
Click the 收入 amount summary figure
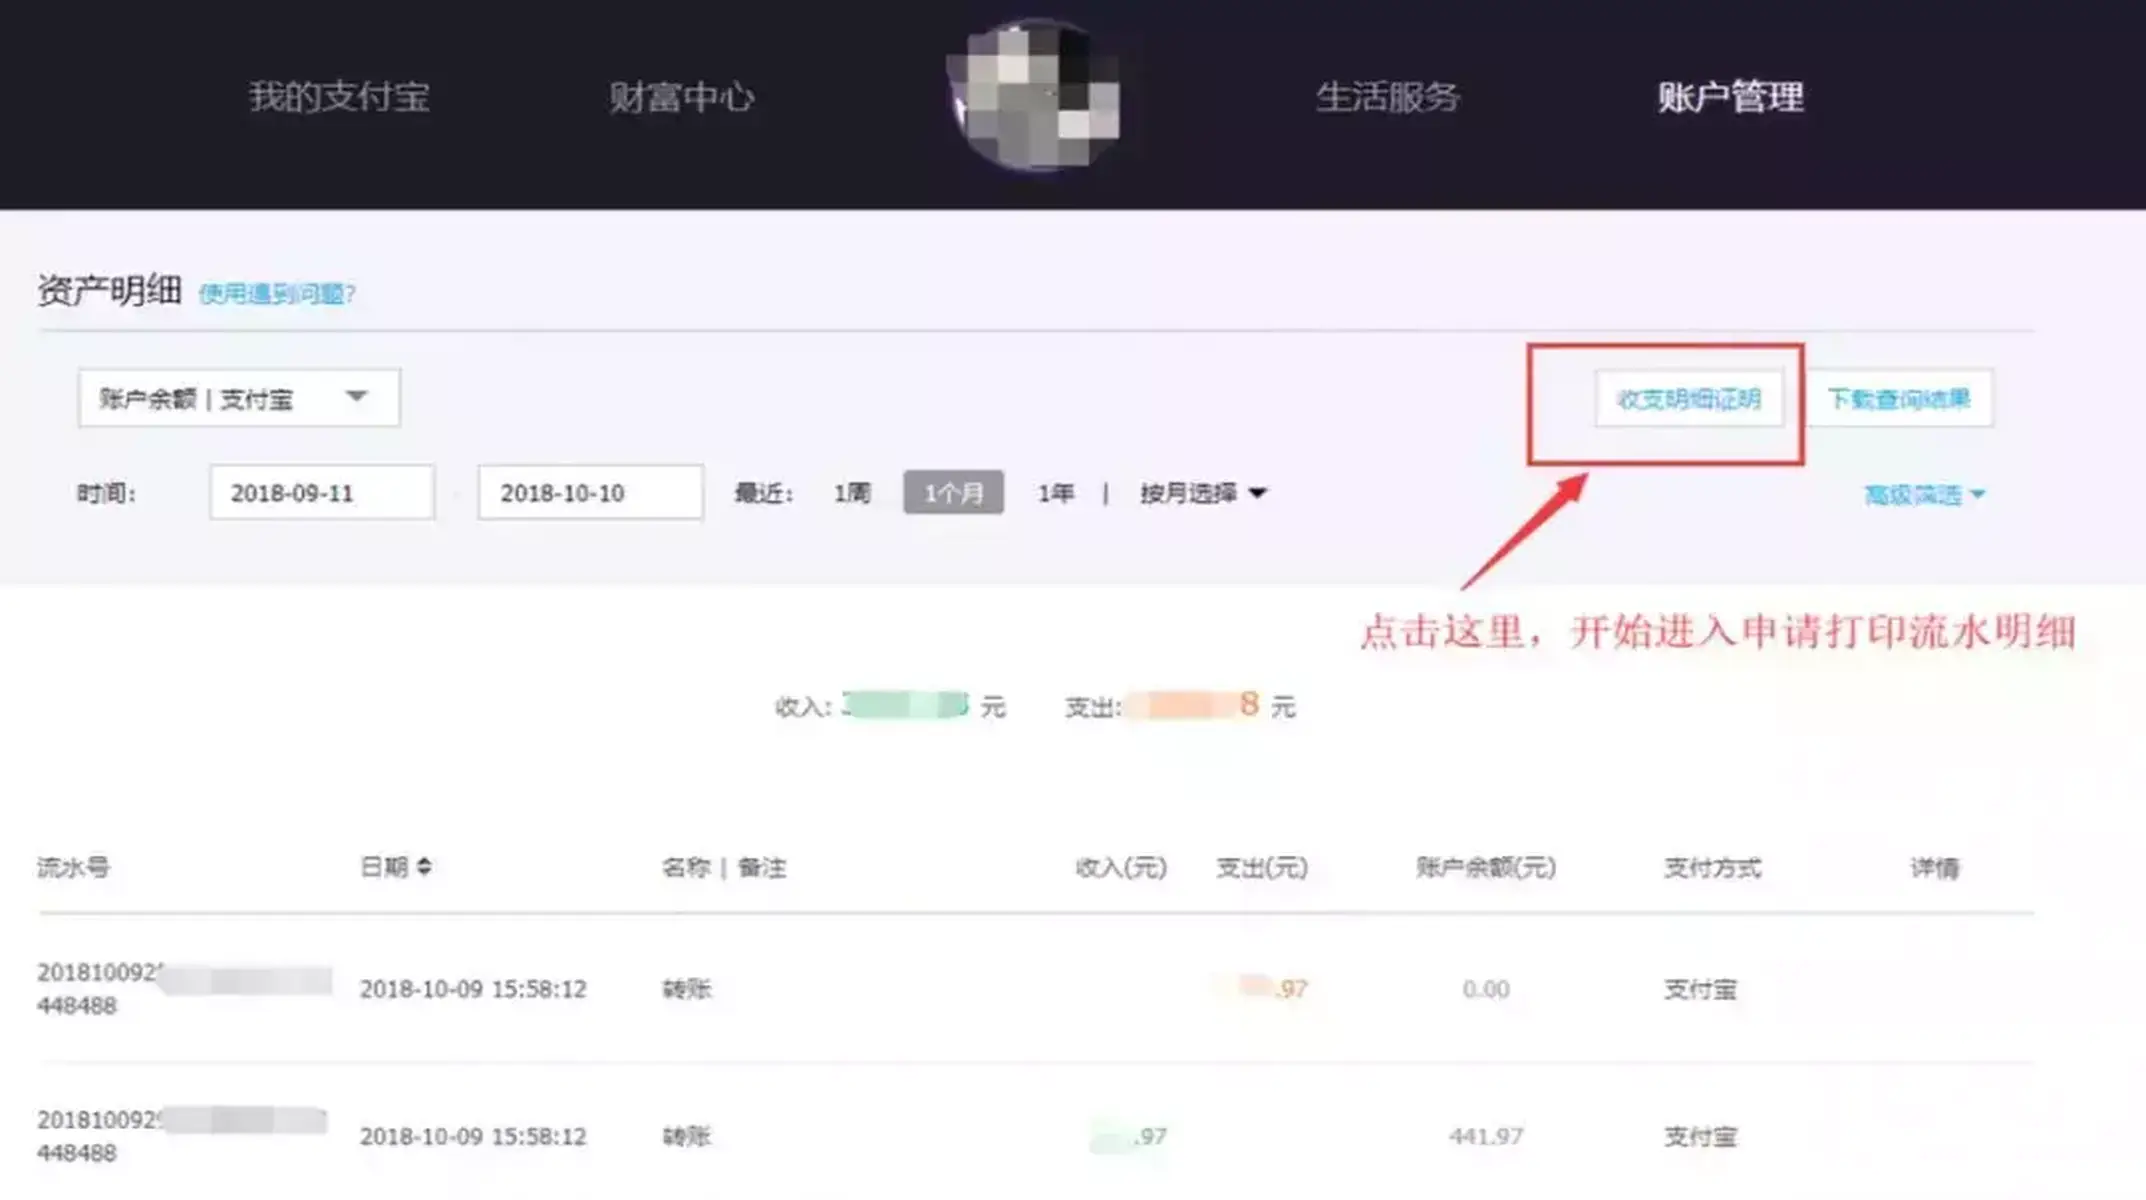click(x=905, y=706)
